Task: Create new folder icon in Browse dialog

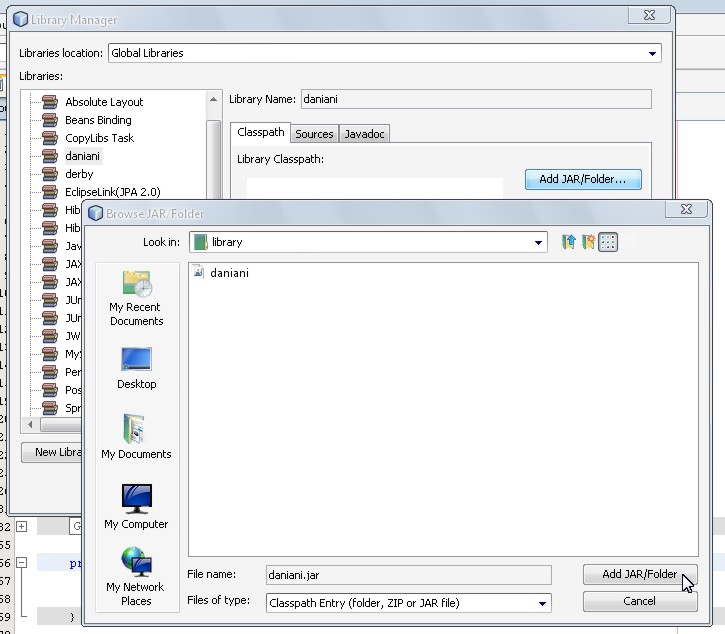Action: point(588,242)
